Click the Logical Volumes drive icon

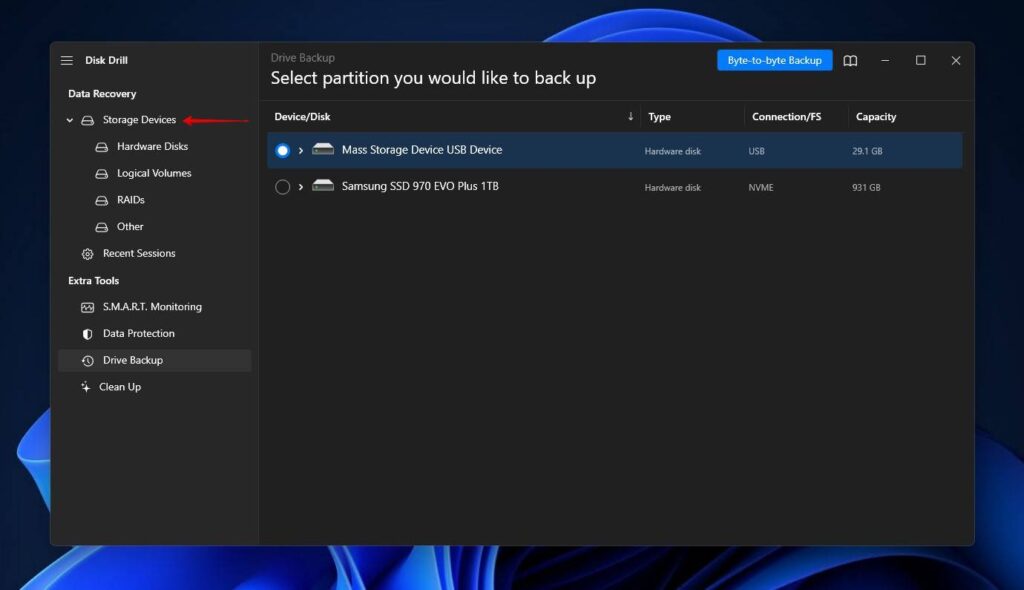click(102, 173)
